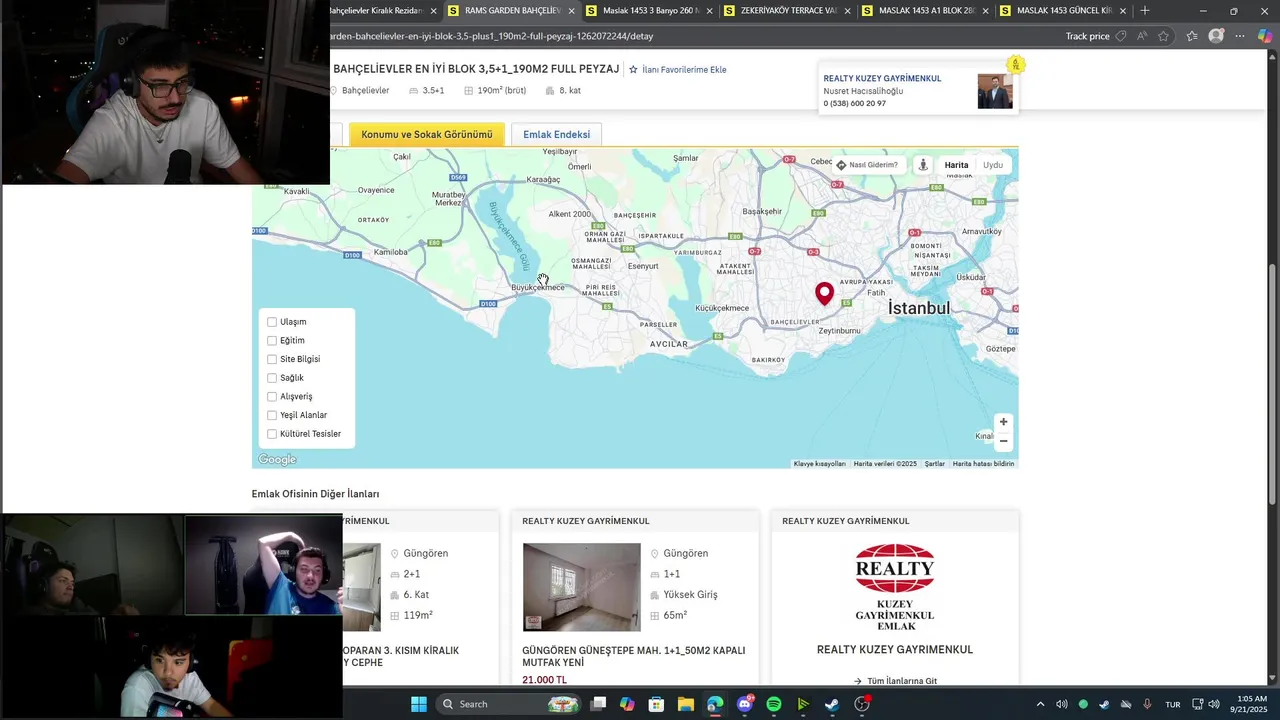Click the Street View pegman icon
This screenshot has height=720, width=1280.
pos(923,165)
